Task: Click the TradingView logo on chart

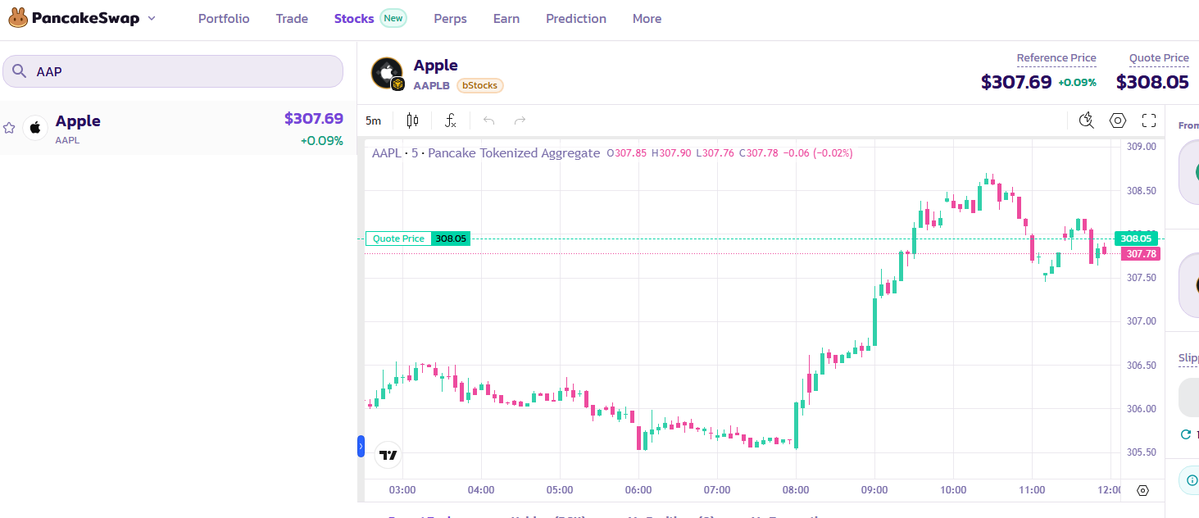Action: click(x=388, y=455)
